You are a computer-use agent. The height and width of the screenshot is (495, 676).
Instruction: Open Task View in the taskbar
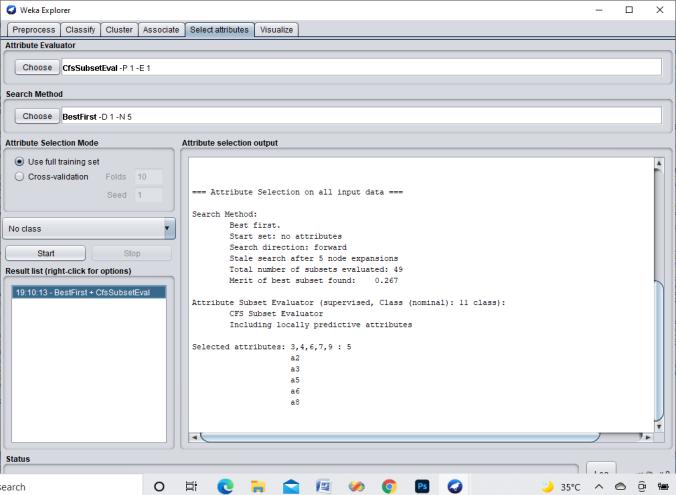191,486
